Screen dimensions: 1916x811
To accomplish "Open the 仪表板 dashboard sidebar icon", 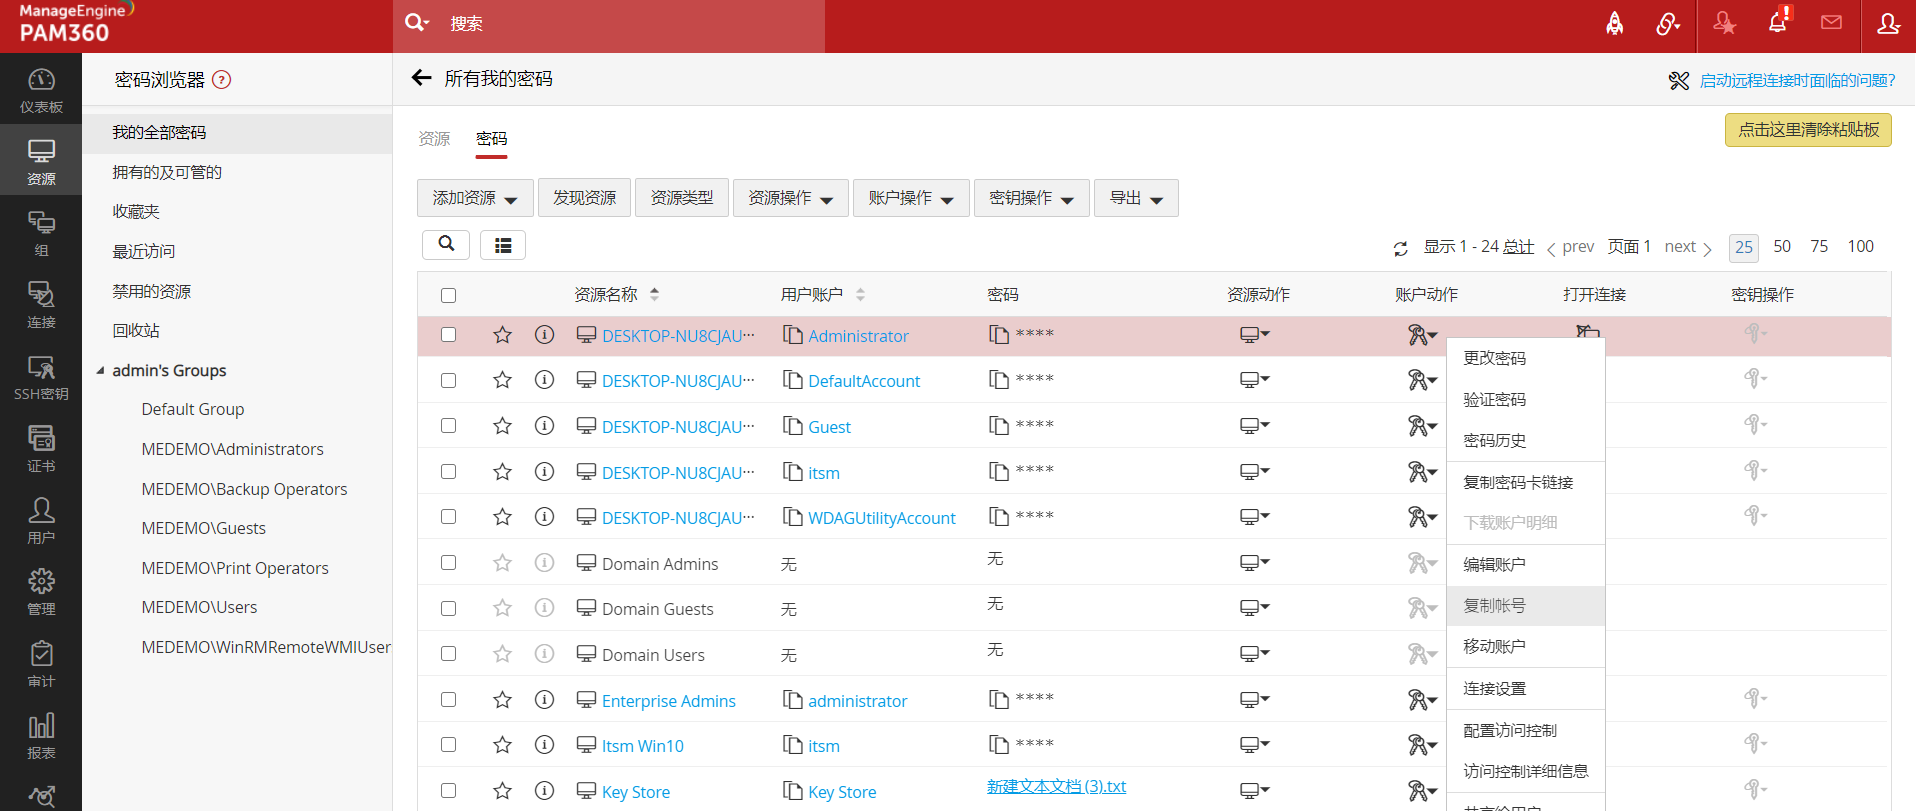I will pos(41,89).
